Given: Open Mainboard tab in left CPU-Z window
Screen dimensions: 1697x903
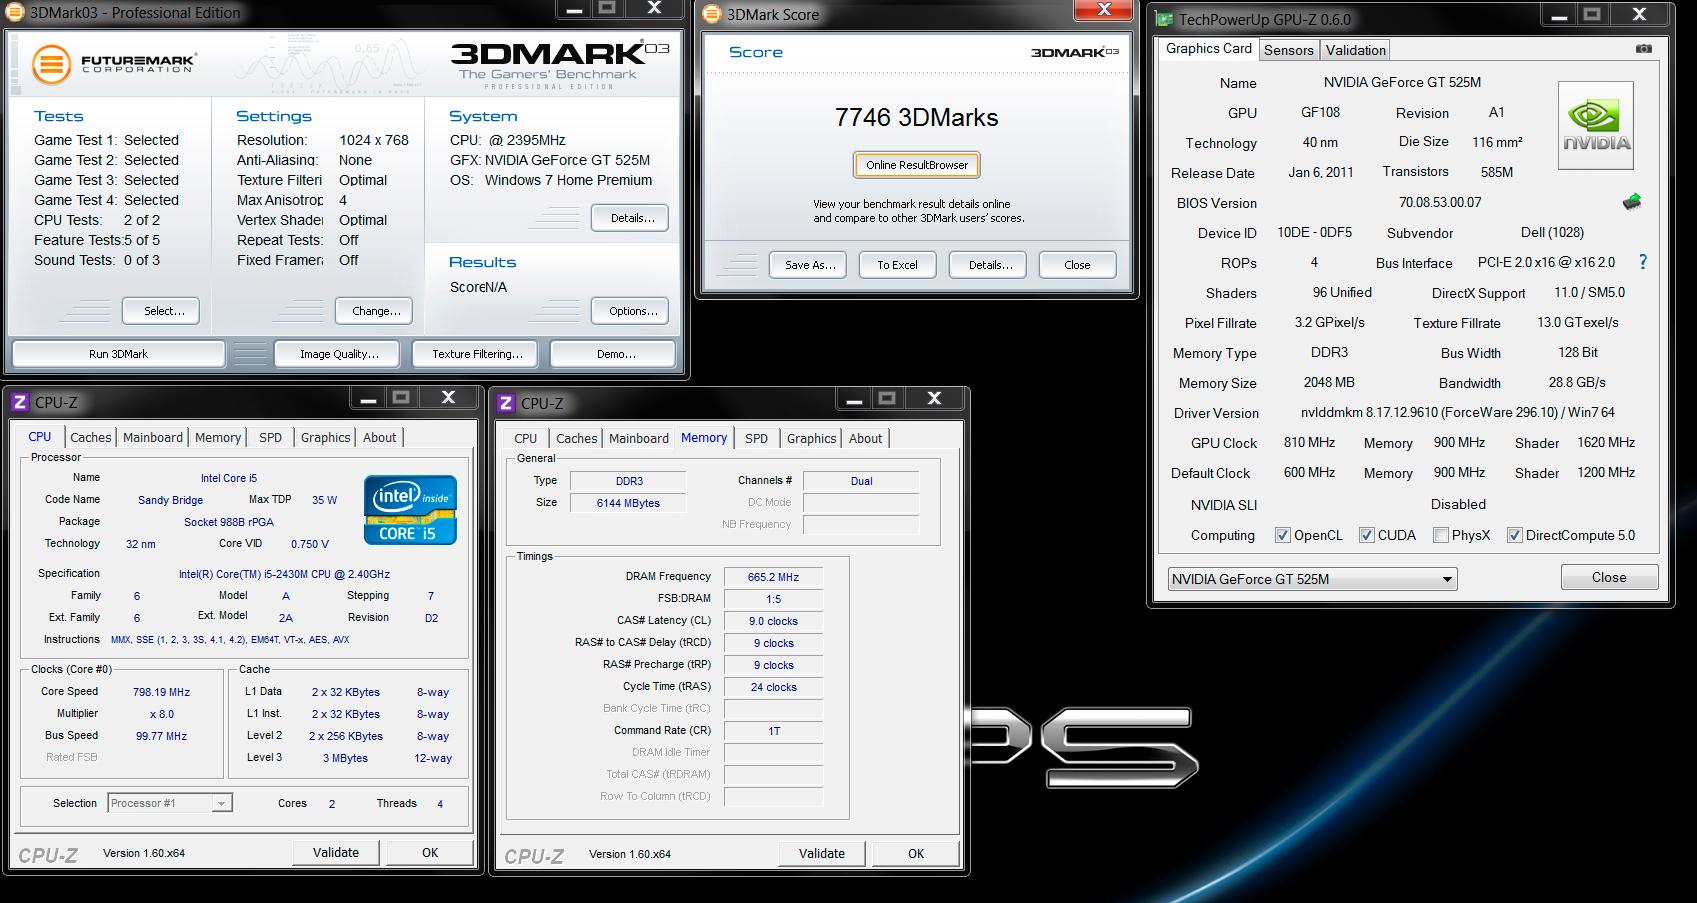Looking at the screenshot, I should point(153,437).
